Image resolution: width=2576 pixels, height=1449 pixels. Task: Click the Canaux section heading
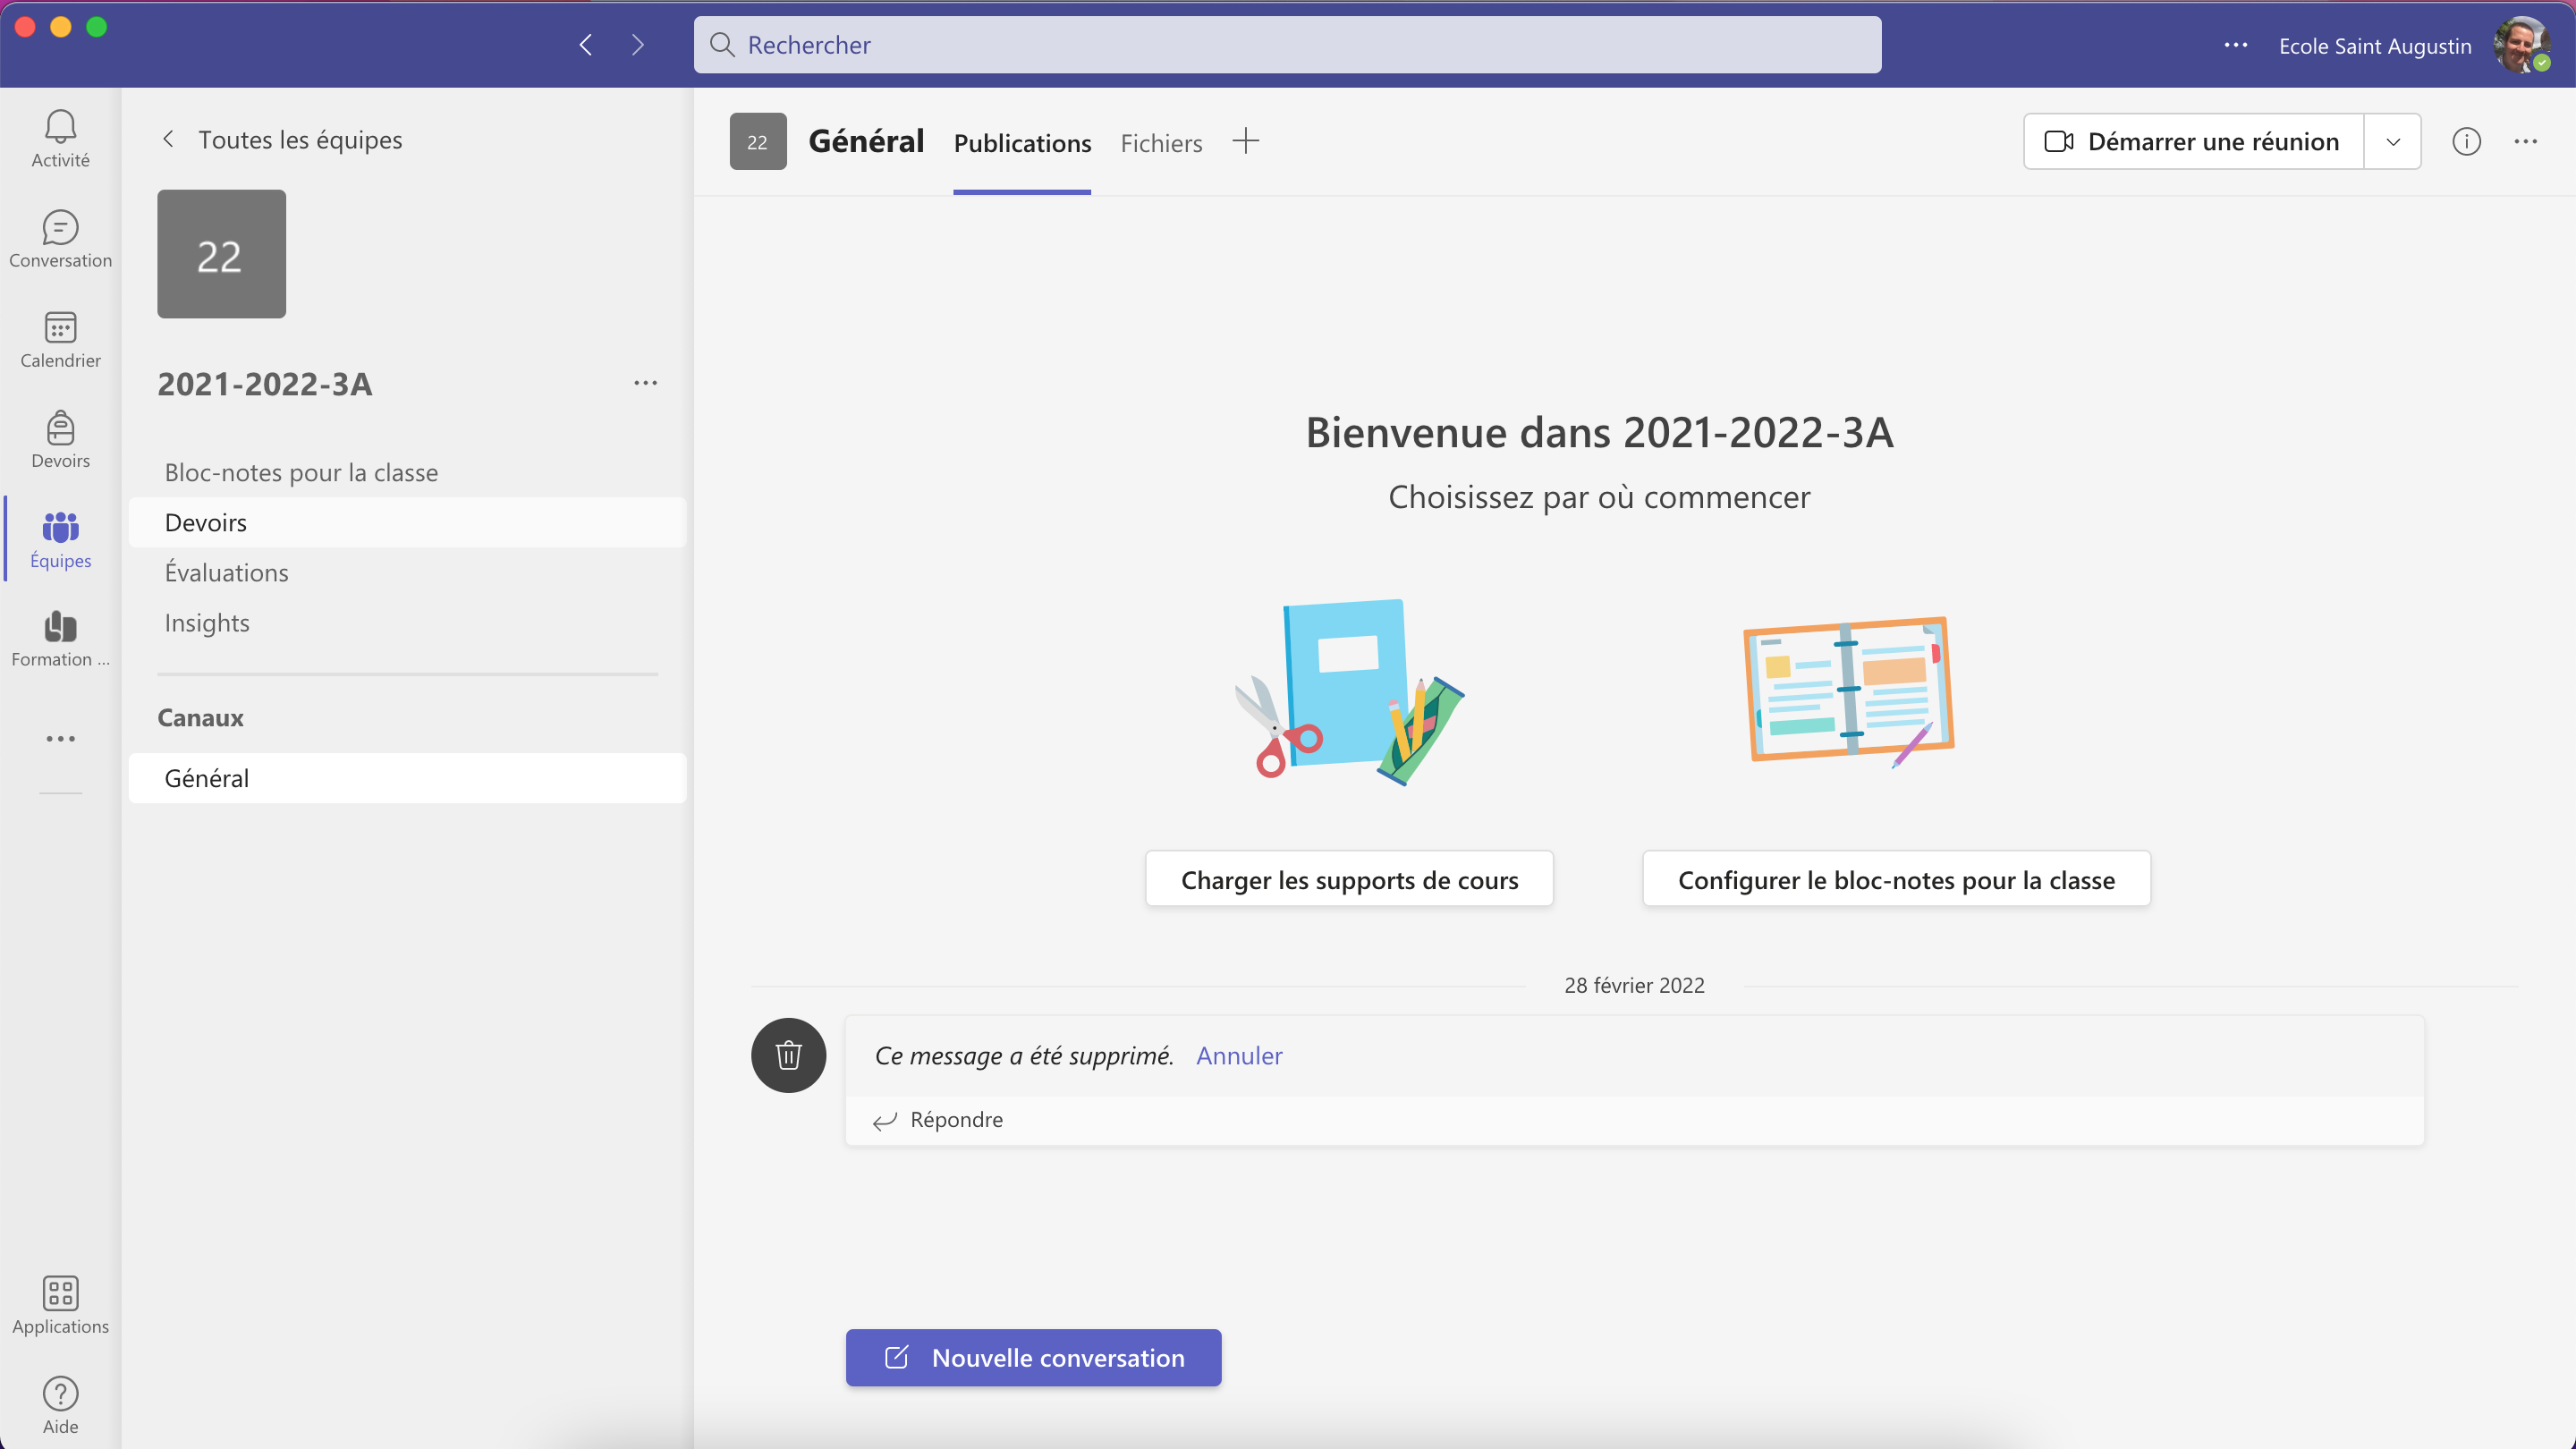[x=200, y=717]
